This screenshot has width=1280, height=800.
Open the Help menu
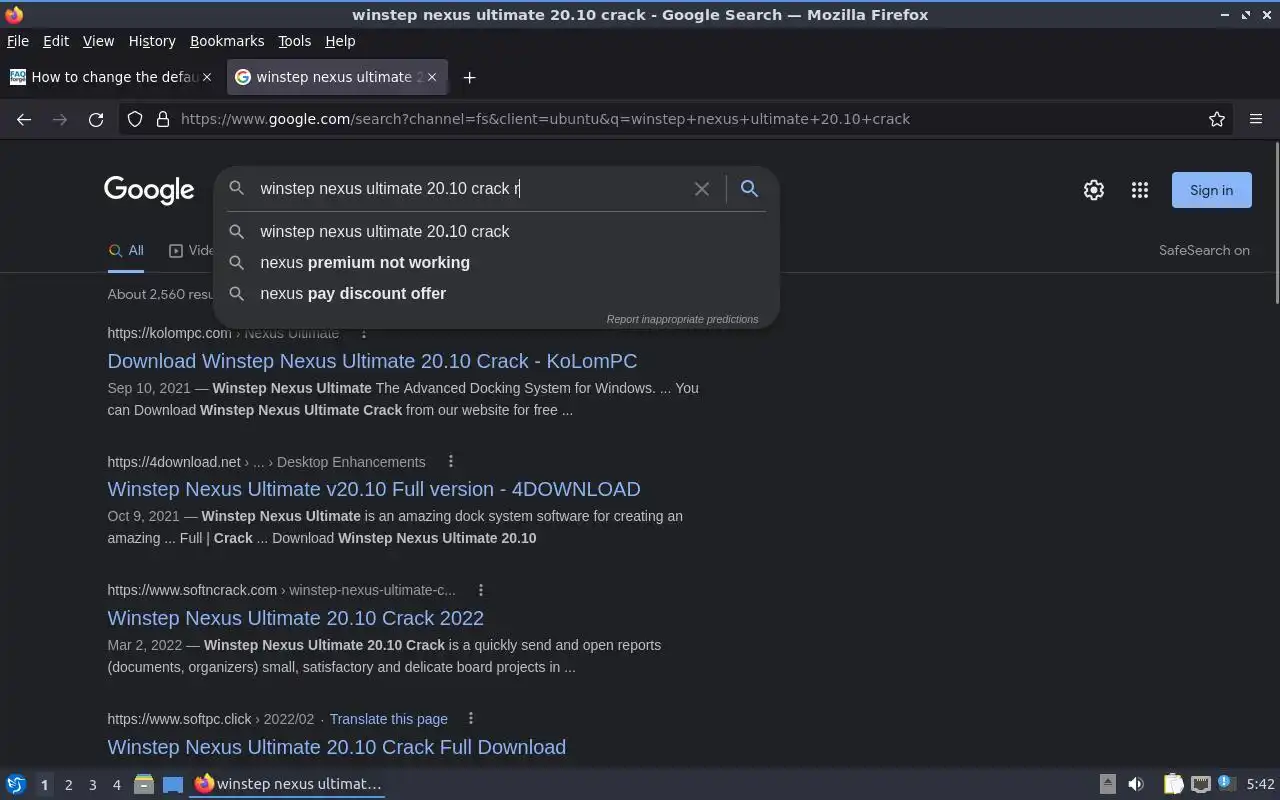click(x=340, y=41)
